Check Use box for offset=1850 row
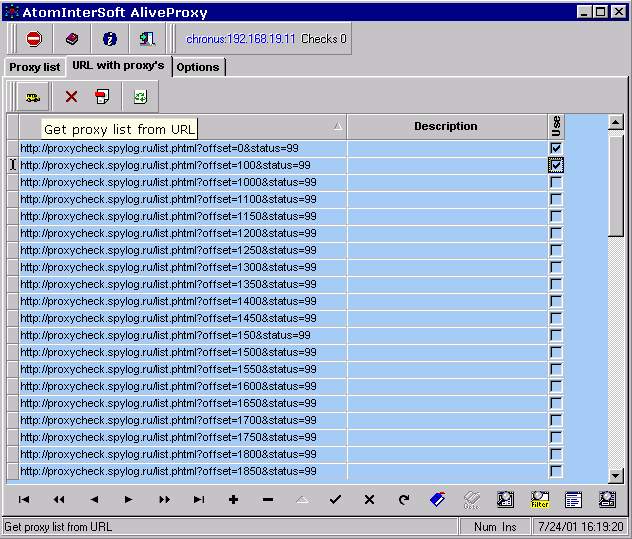The image size is (632, 539). [x=556, y=471]
